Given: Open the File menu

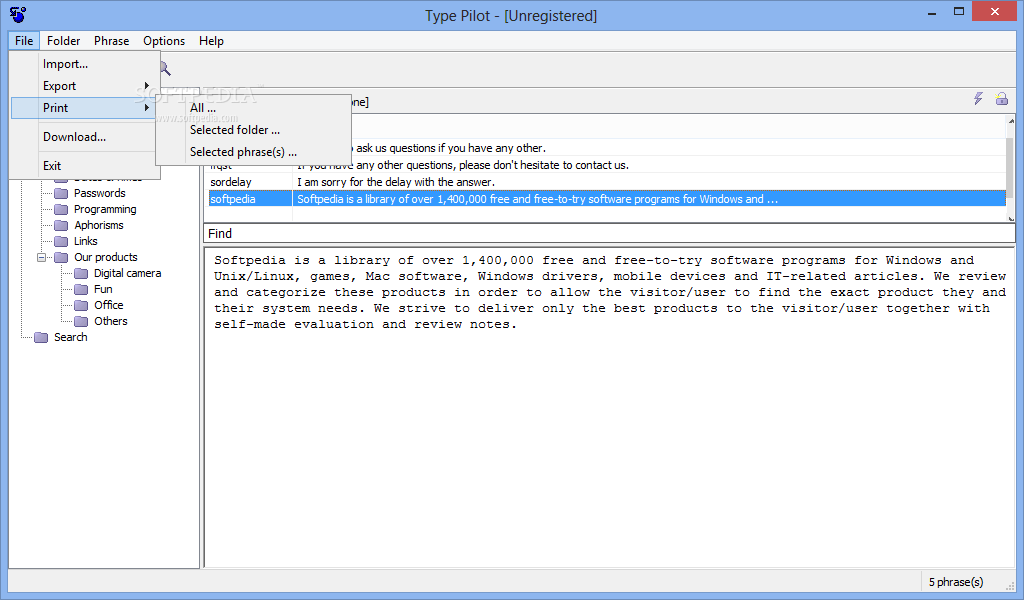Looking at the screenshot, I should pos(24,40).
